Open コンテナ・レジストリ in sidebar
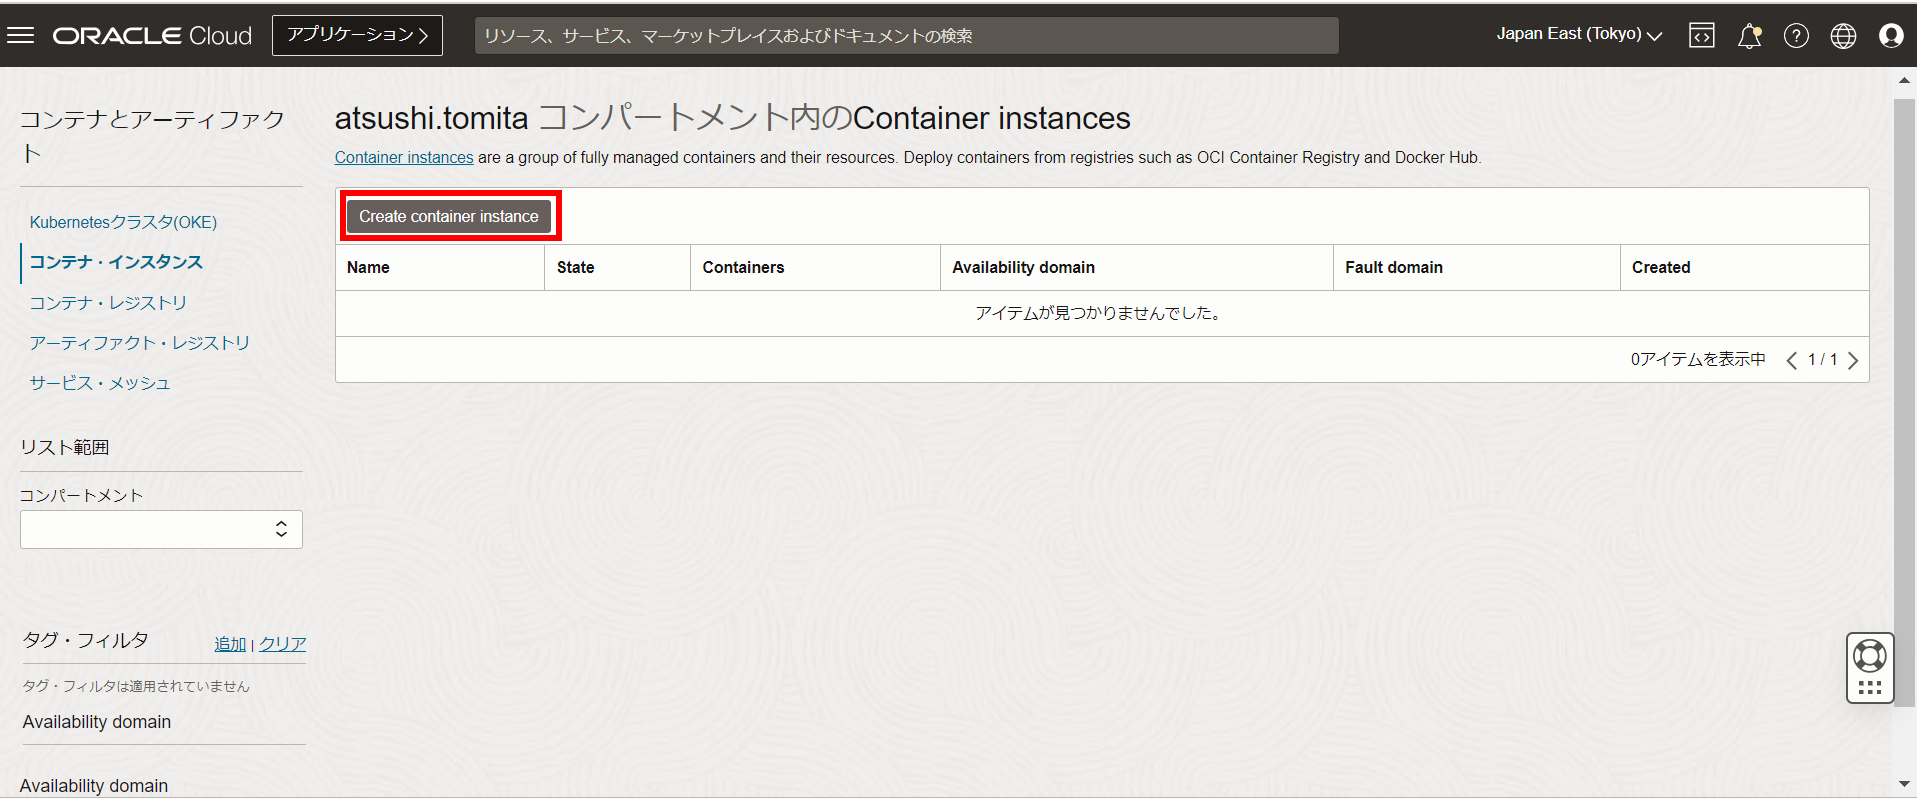 click(x=108, y=302)
